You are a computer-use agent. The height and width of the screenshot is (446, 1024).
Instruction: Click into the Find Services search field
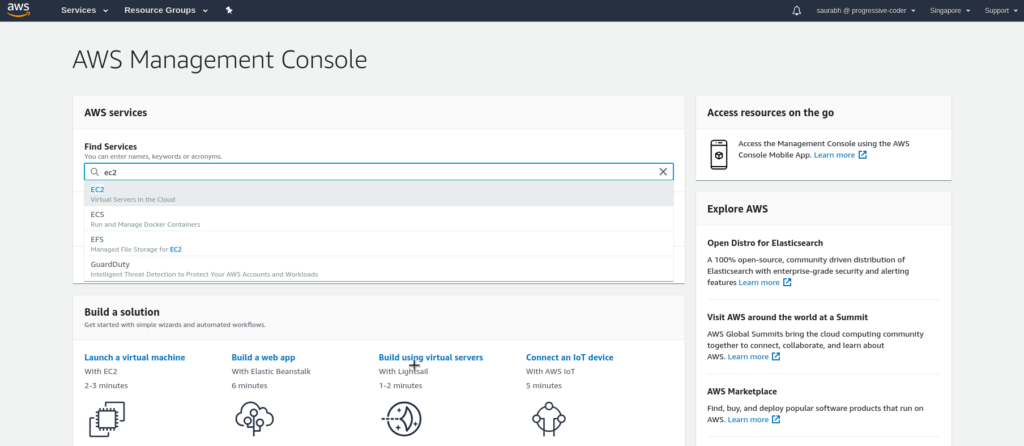(379, 172)
